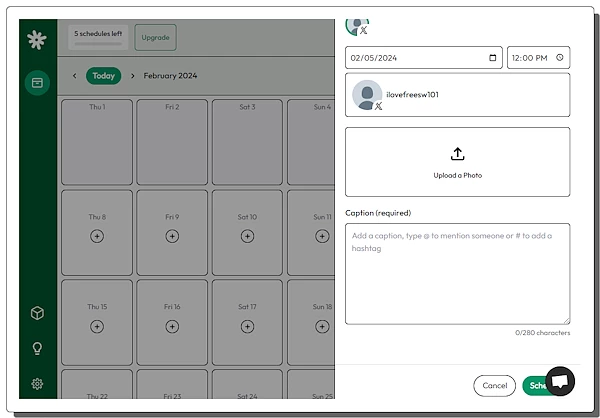Cancel the scheduling dialog
Screen dimensions: 600x418
pos(494,385)
